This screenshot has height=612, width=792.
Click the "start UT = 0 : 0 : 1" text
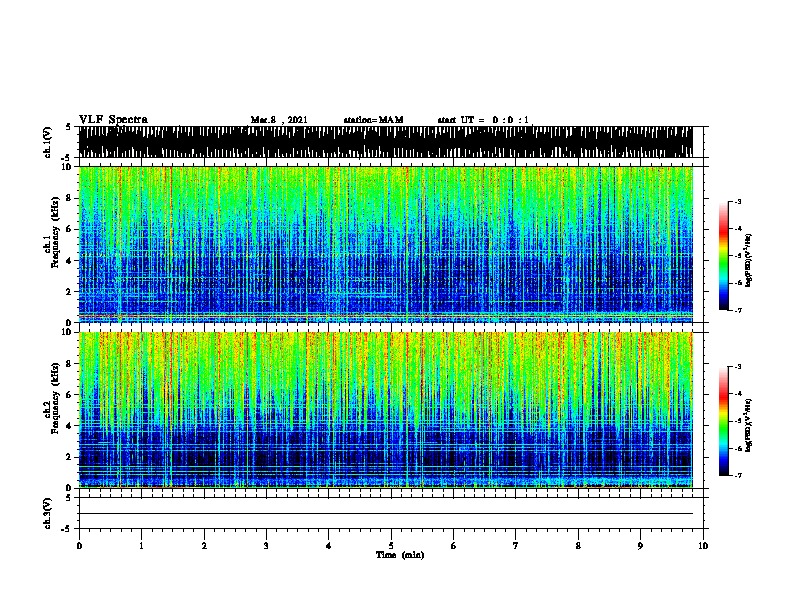483,120
